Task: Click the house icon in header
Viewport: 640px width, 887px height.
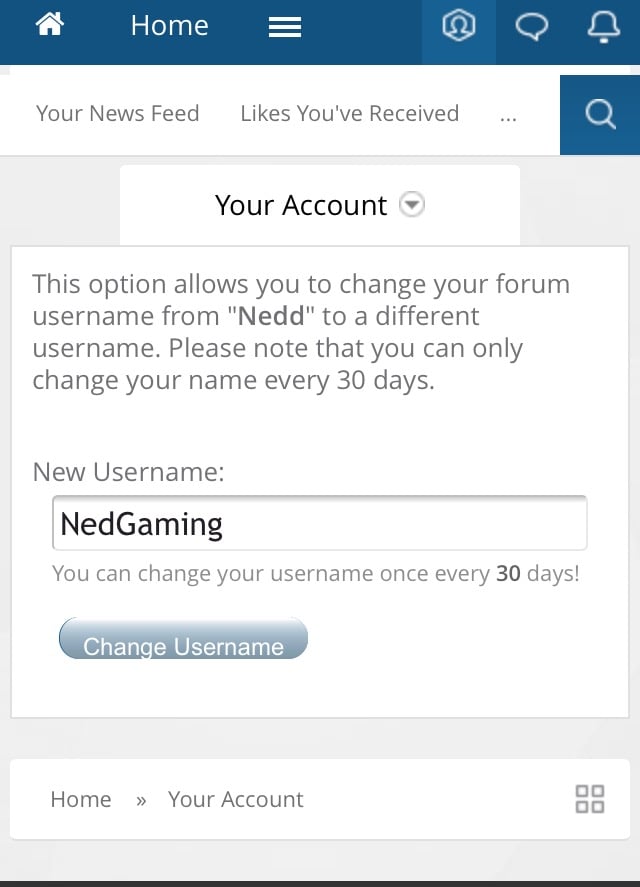Action: click(x=50, y=24)
